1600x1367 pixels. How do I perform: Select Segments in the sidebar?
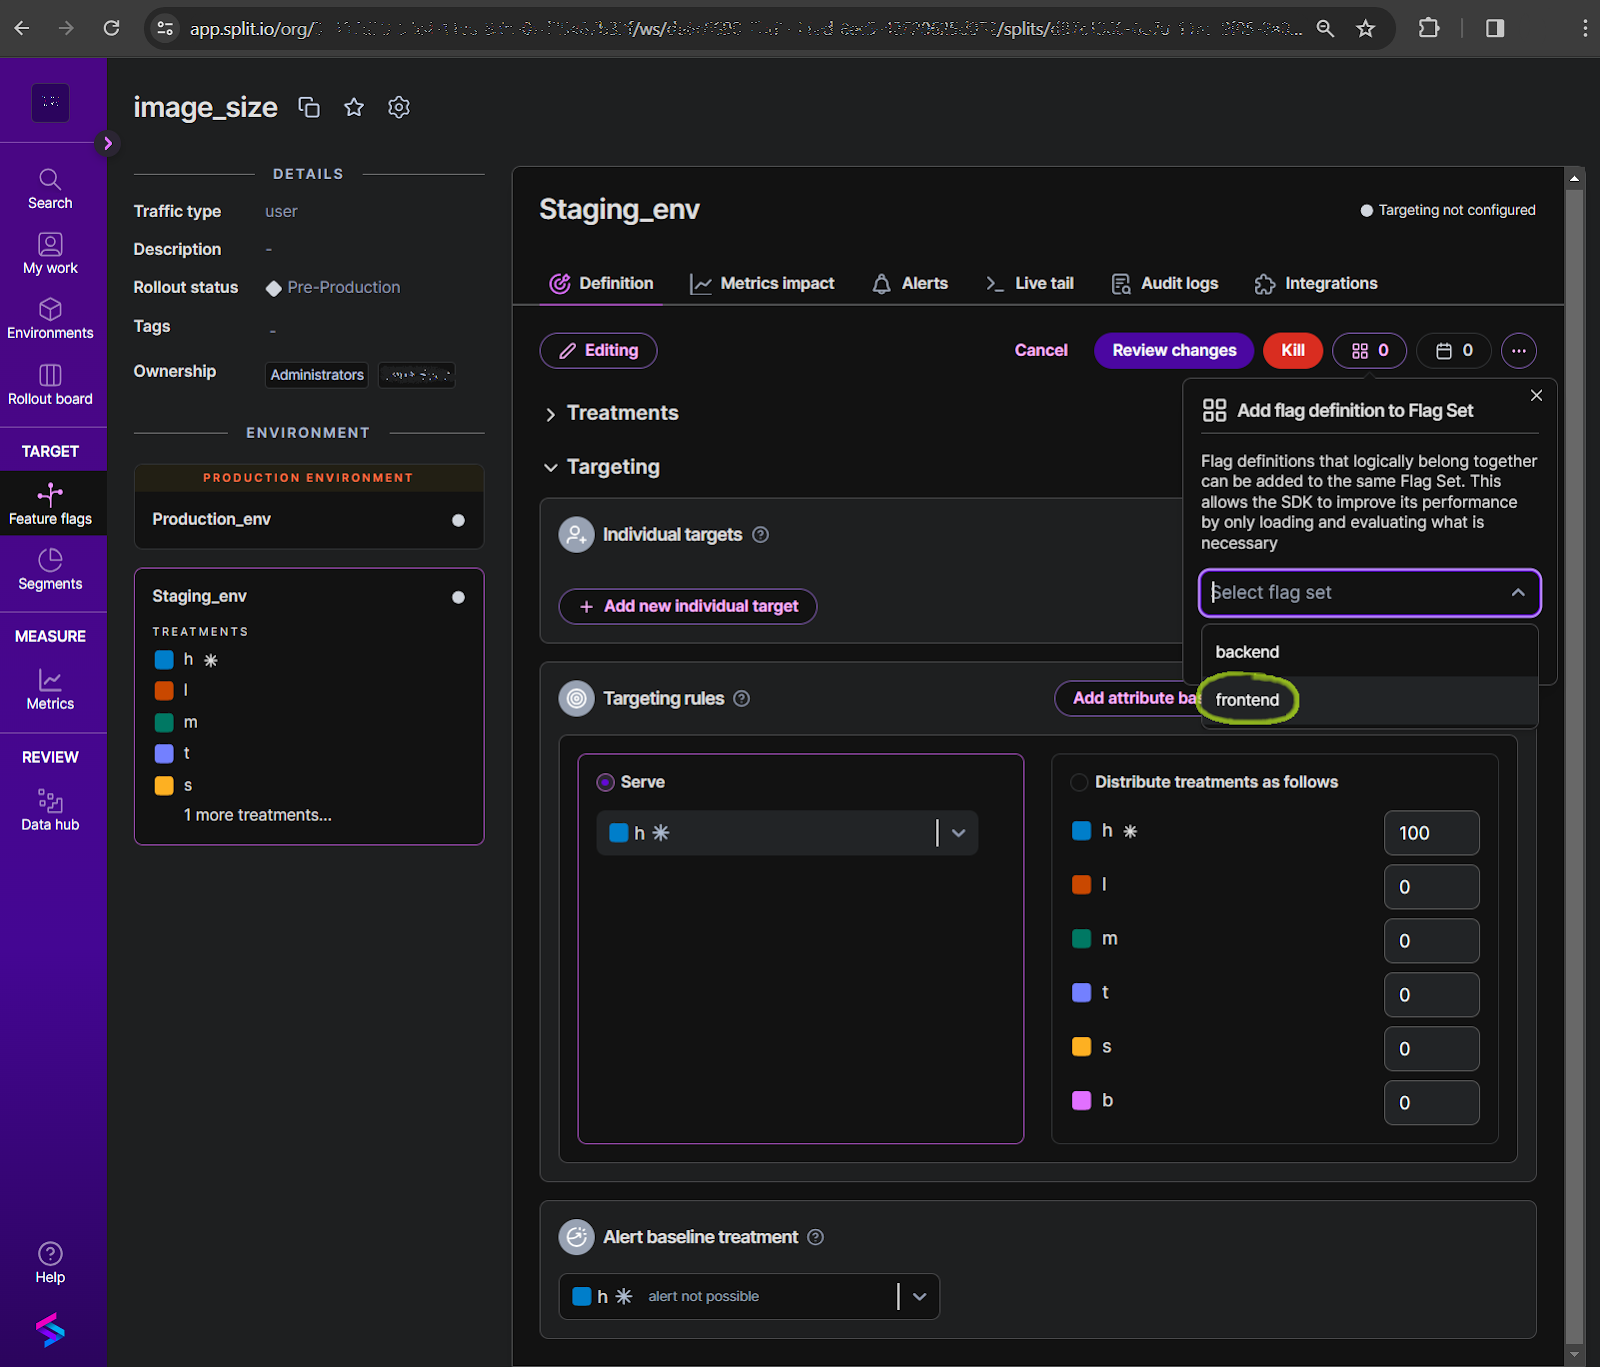click(x=50, y=572)
